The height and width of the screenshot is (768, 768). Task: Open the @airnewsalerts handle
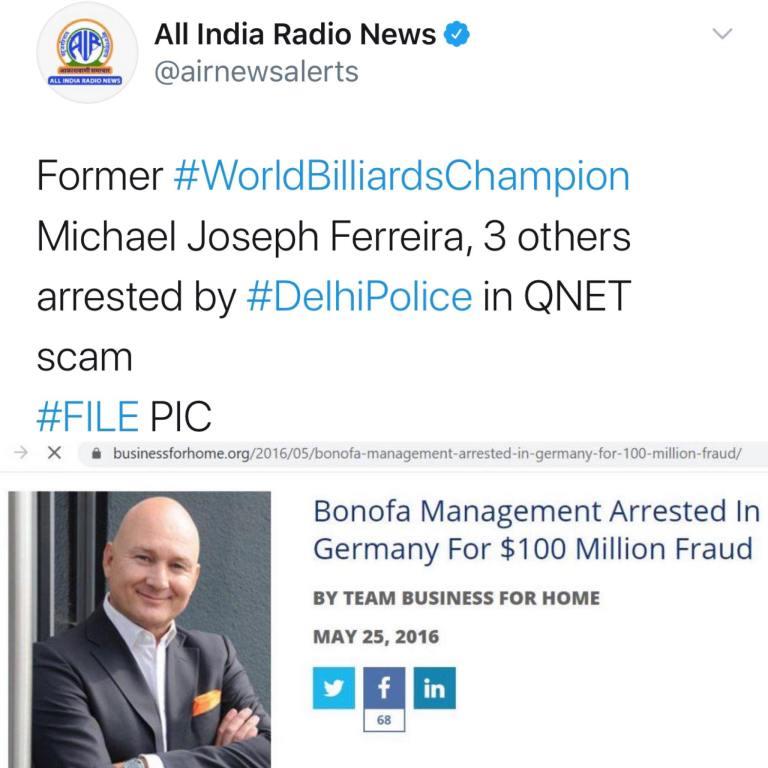(x=256, y=72)
